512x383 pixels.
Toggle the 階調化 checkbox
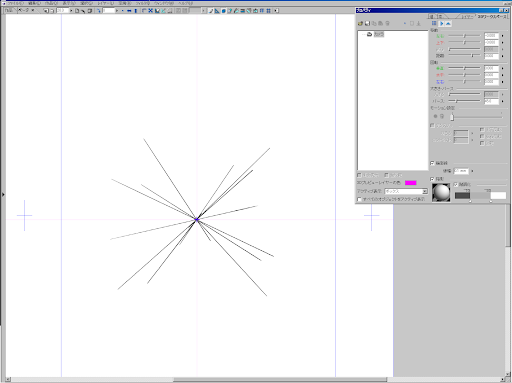[456, 184]
